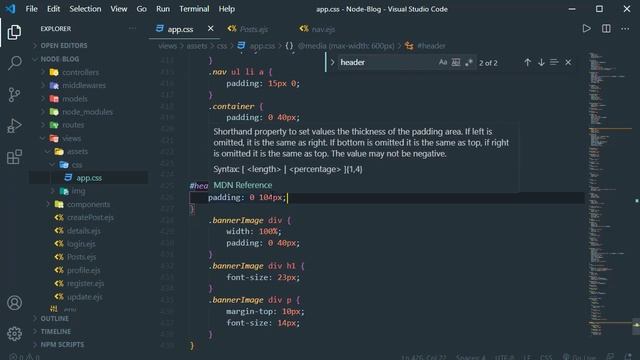
Task: Open the Terminal menu
Action: point(194,9)
